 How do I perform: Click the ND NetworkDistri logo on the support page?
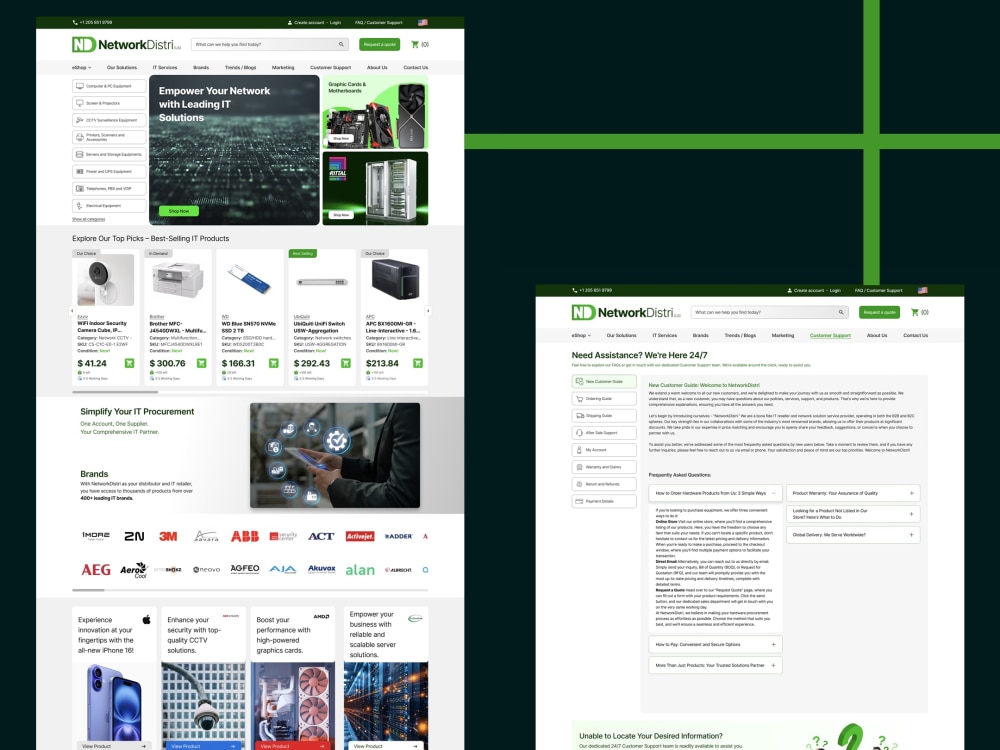(626, 312)
